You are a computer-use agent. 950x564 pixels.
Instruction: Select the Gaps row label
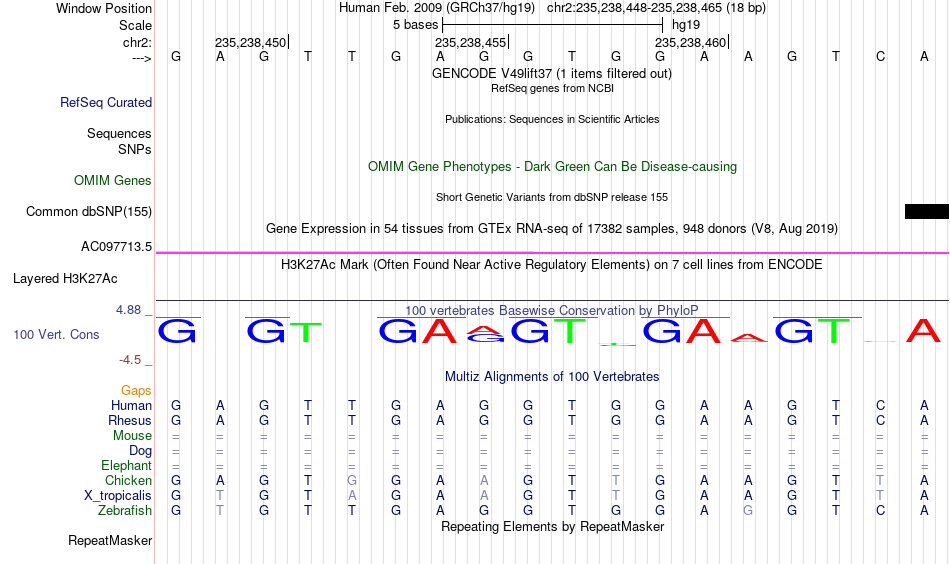point(136,391)
